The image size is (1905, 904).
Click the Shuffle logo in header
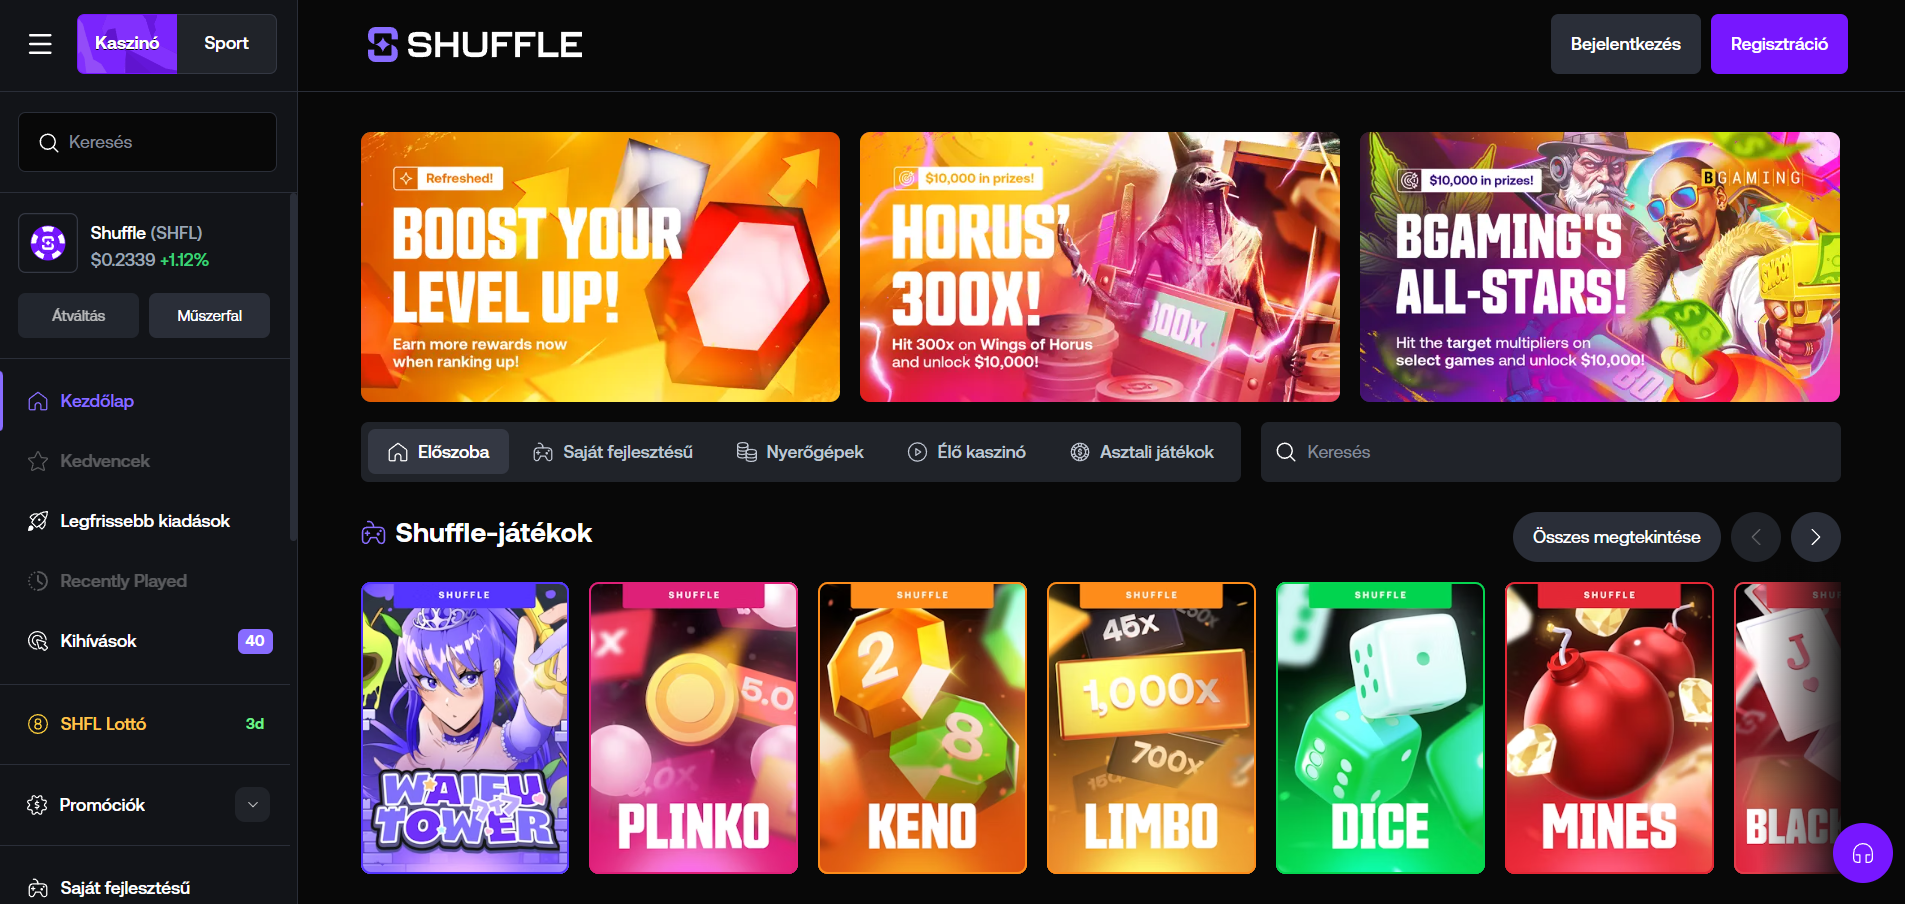coord(475,44)
